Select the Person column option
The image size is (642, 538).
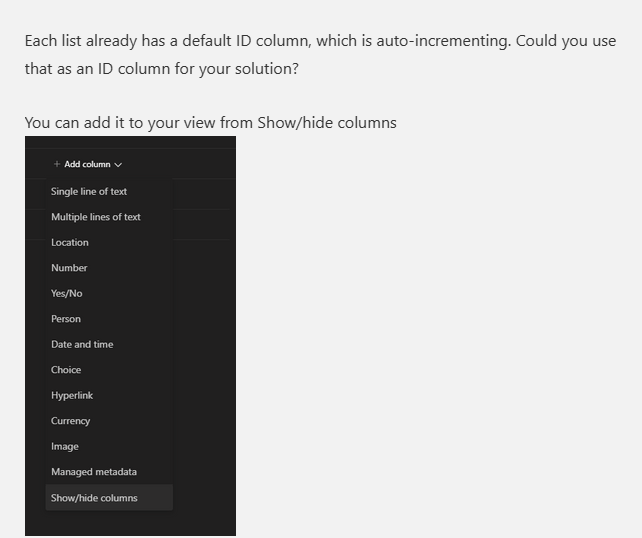(x=66, y=319)
